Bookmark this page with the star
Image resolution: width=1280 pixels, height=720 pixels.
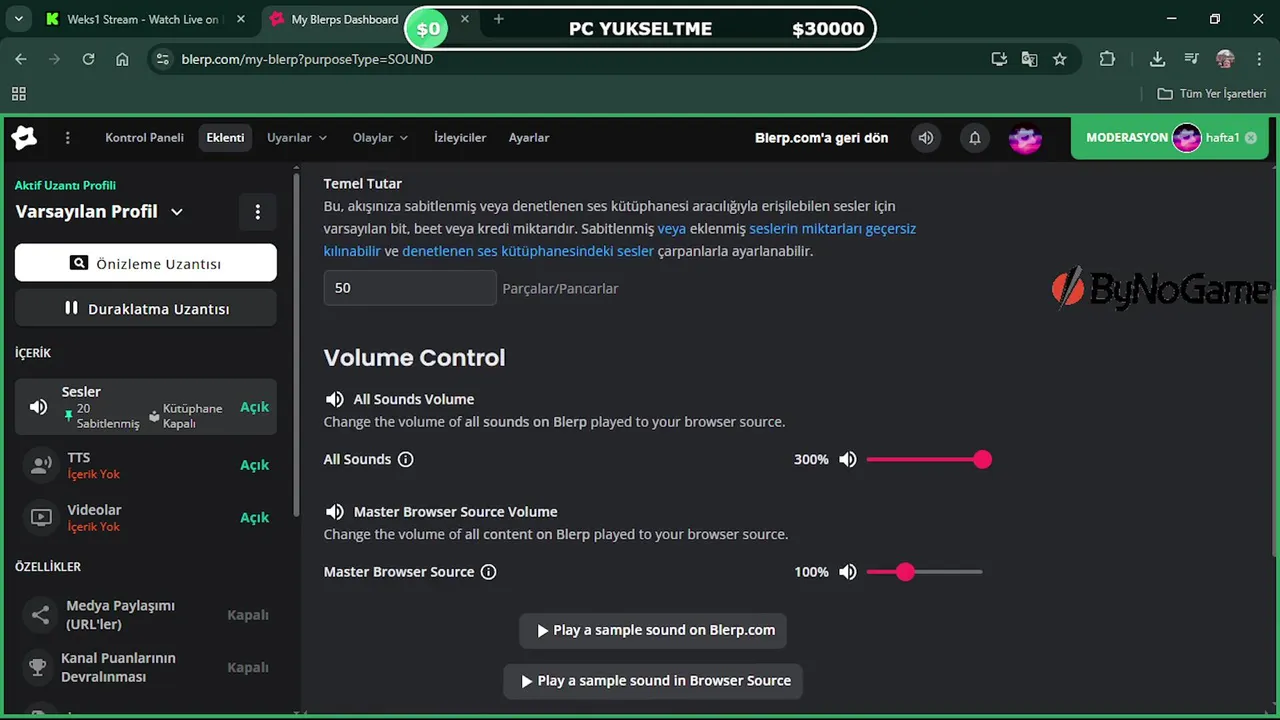(x=1060, y=59)
